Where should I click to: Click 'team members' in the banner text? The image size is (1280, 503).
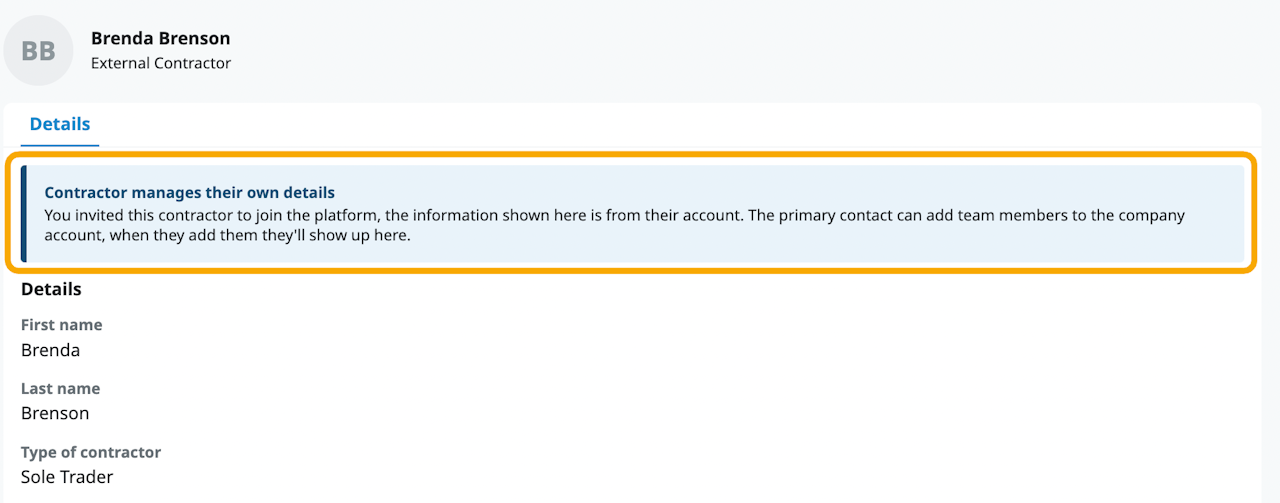point(1034,215)
